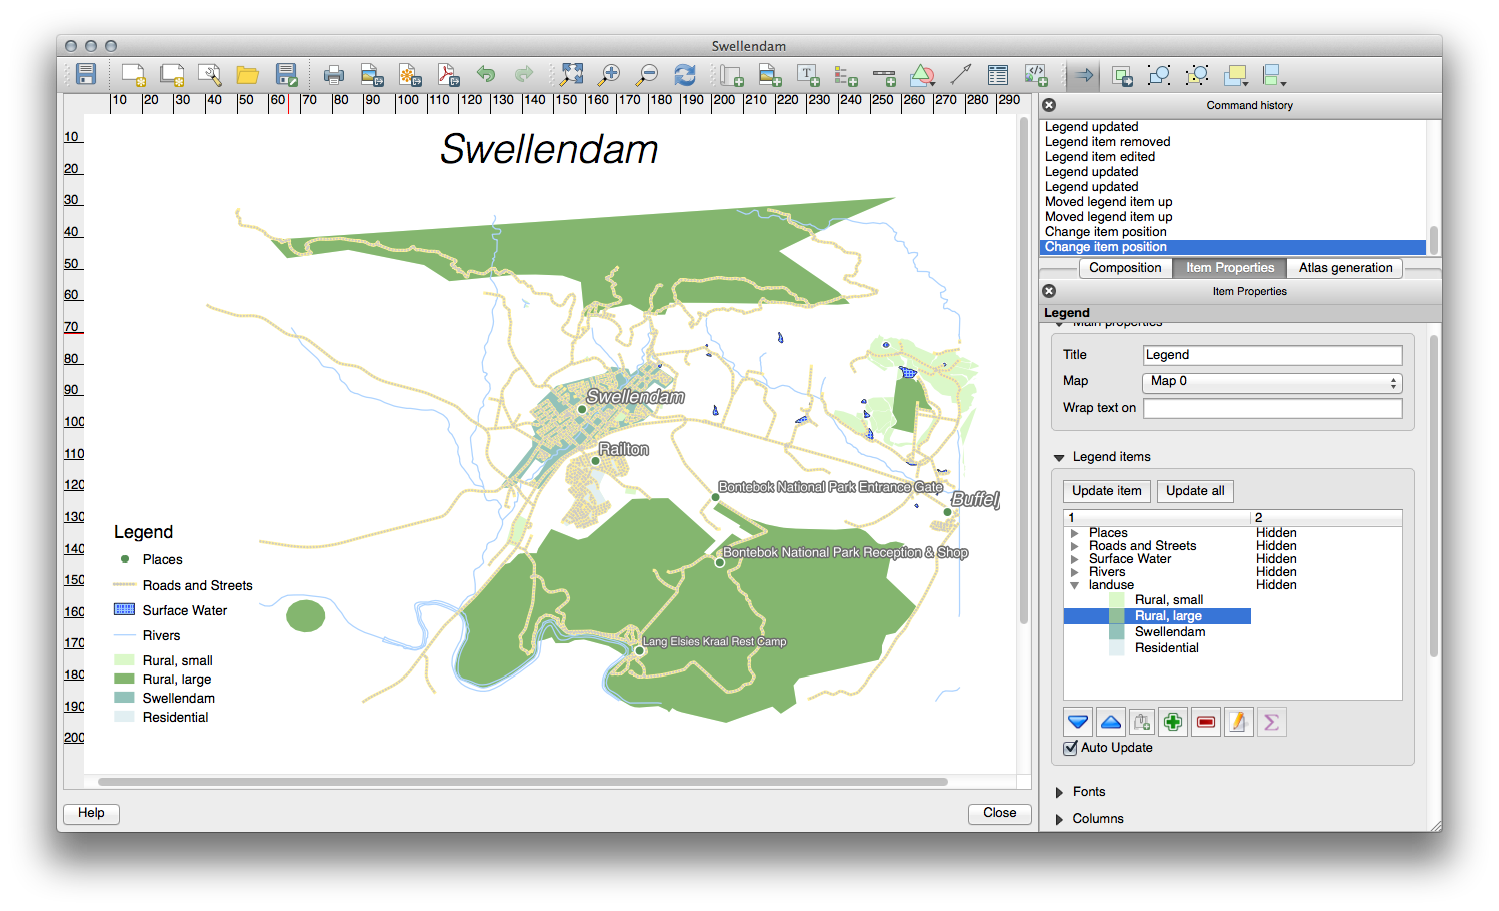This screenshot has height=911, width=1499.
Task: Open the Atlas generation tab
Action: (1345, 268)
